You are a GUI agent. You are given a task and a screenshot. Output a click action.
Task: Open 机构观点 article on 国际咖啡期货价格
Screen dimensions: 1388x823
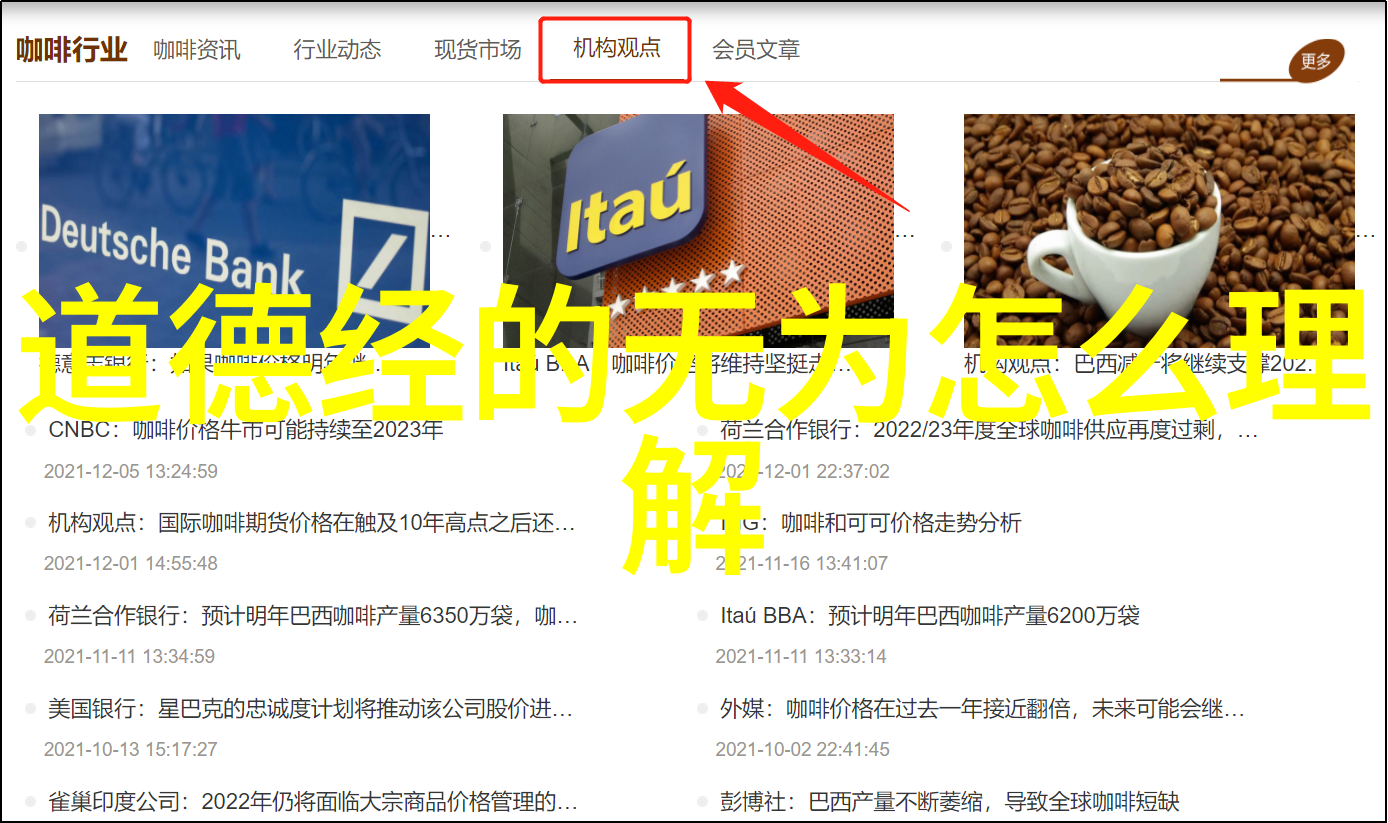click(x=312, y=523)
